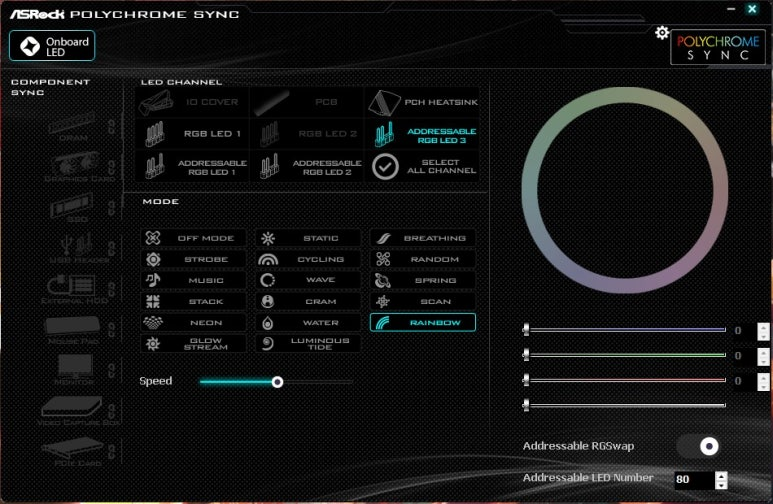The image size is (773, 504).
Task: Decrease the green value stepper
Action: pos(763,361)
